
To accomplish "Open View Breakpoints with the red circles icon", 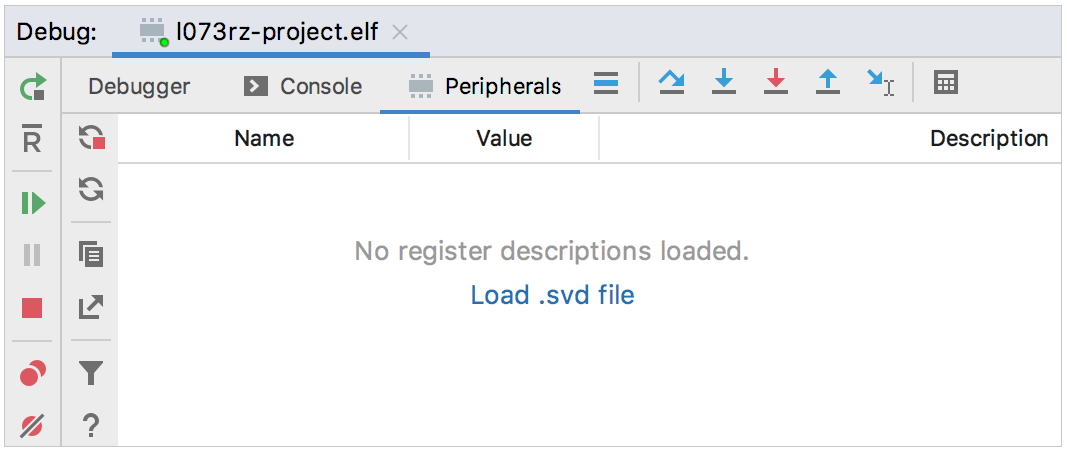I will pos(32,374).
